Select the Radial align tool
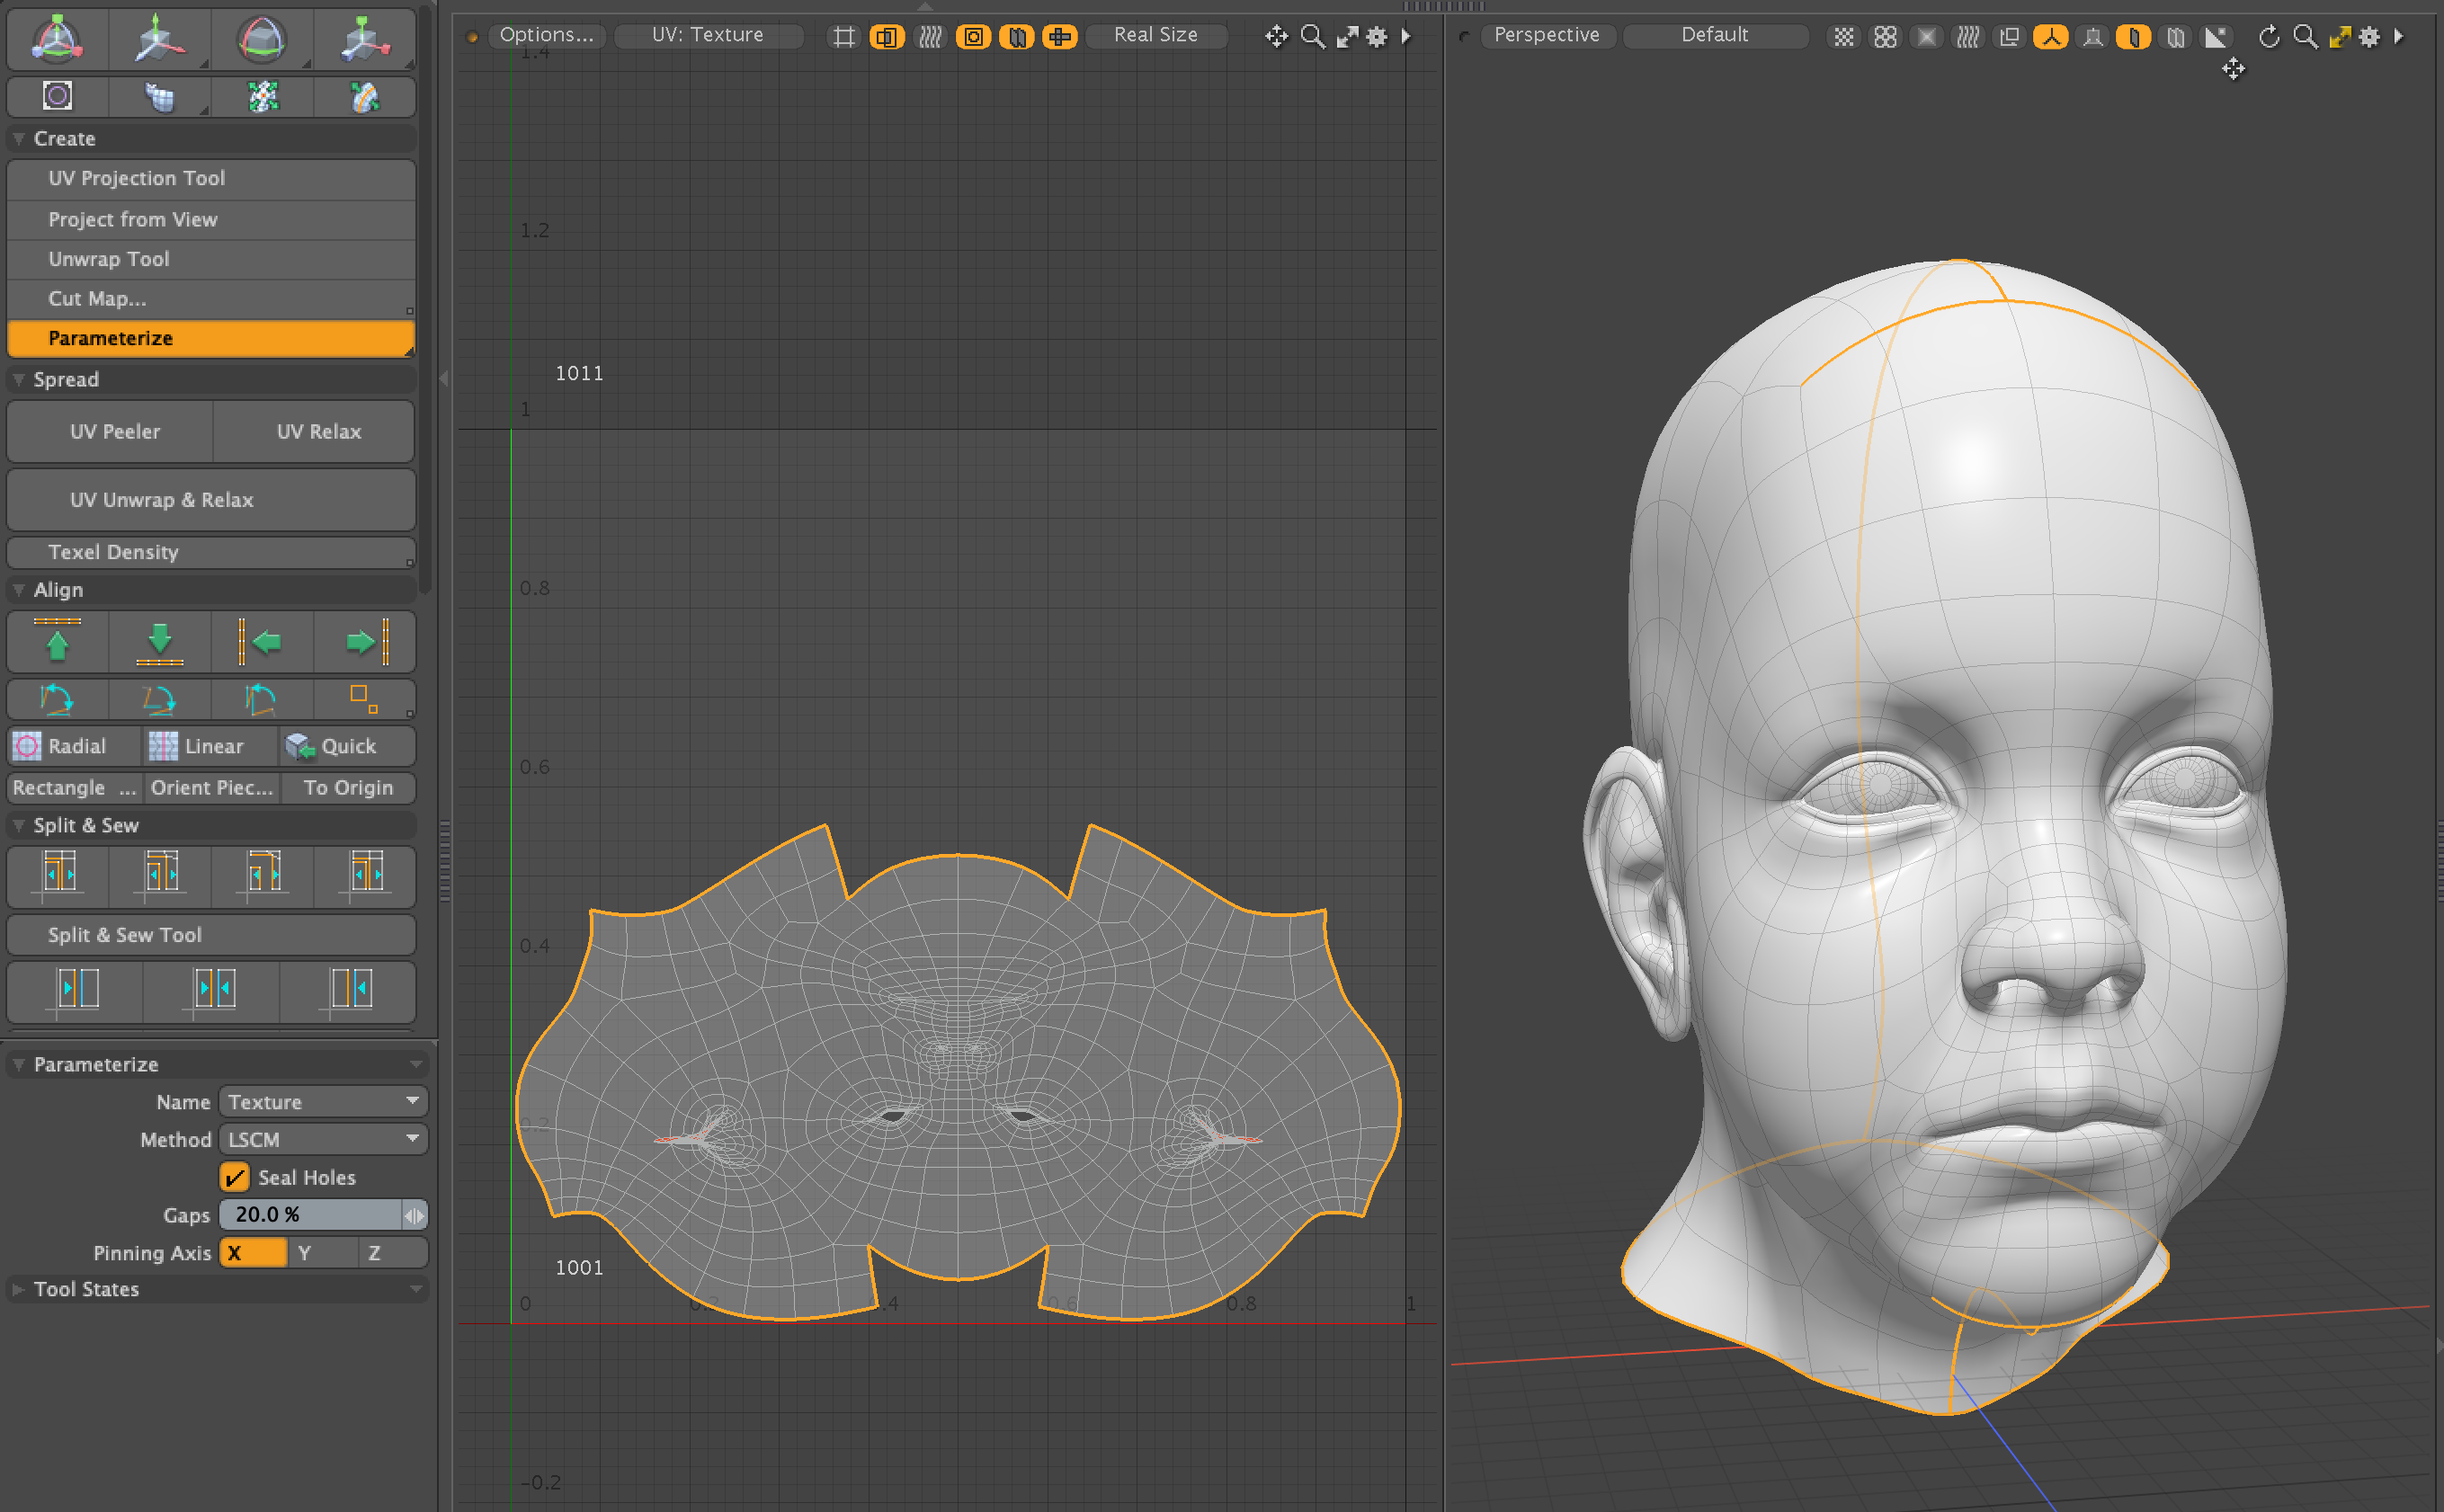 pos(61,746)
